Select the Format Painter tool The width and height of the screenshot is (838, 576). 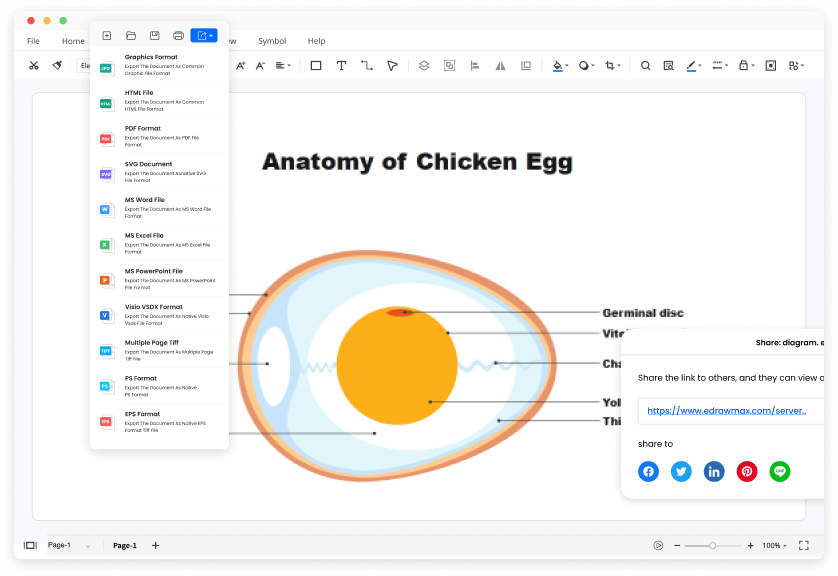(57, 65)
